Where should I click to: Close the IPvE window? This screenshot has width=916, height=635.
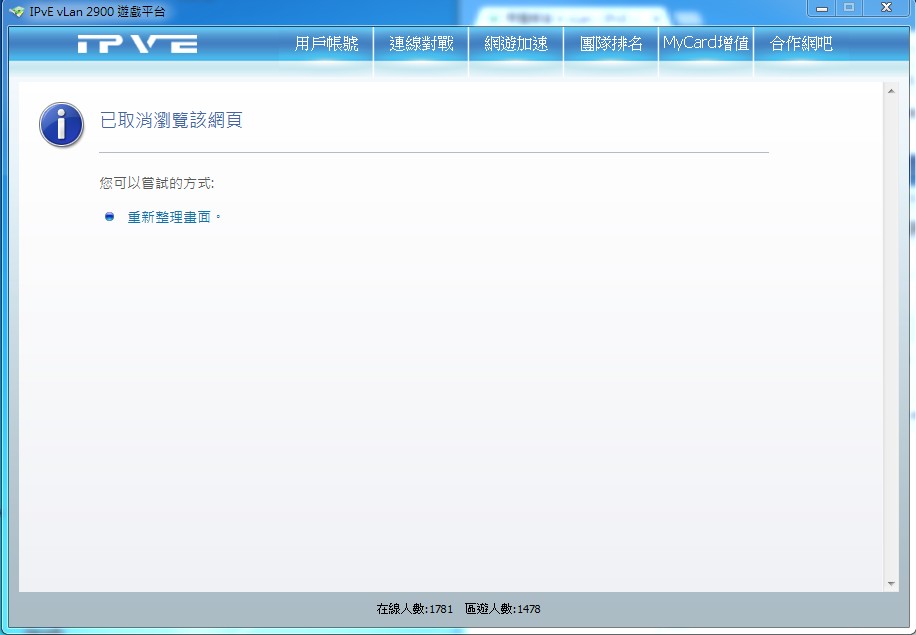886,8
